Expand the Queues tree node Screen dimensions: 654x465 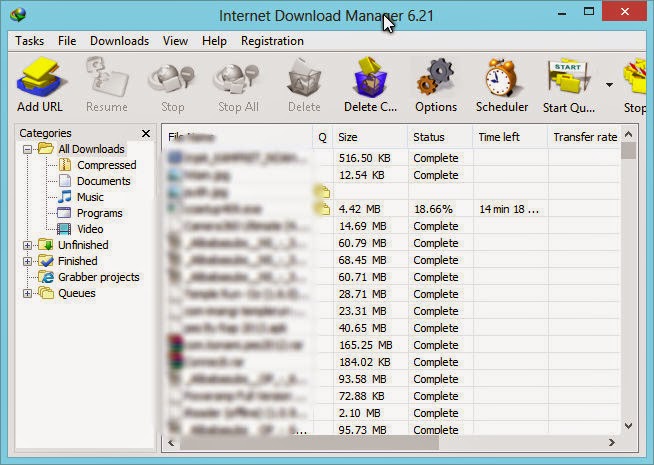click(28, 294)
